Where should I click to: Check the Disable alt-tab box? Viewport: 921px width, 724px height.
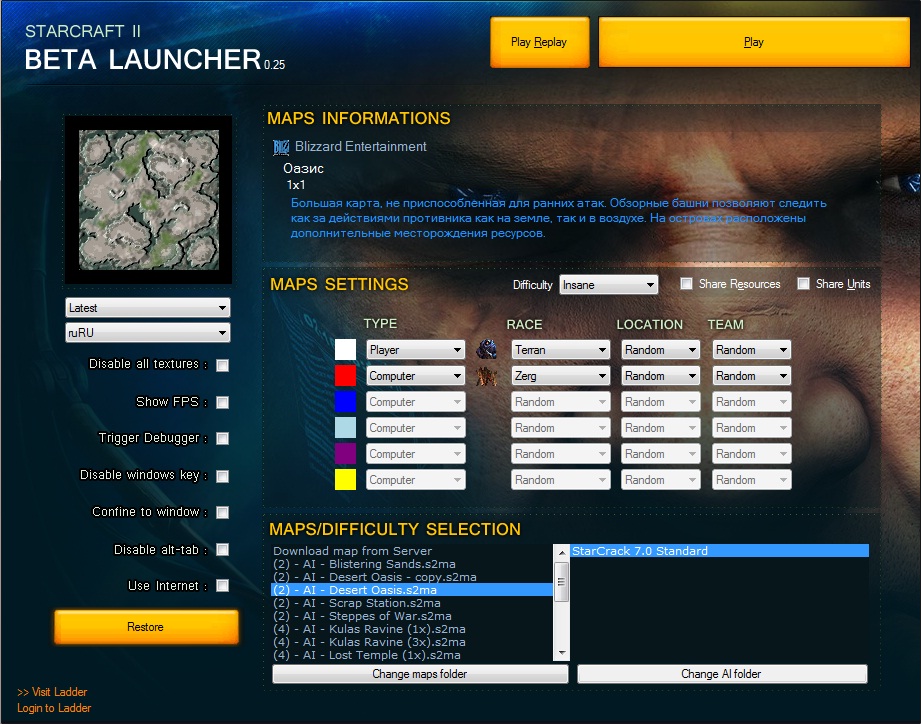tap(223, 550)
